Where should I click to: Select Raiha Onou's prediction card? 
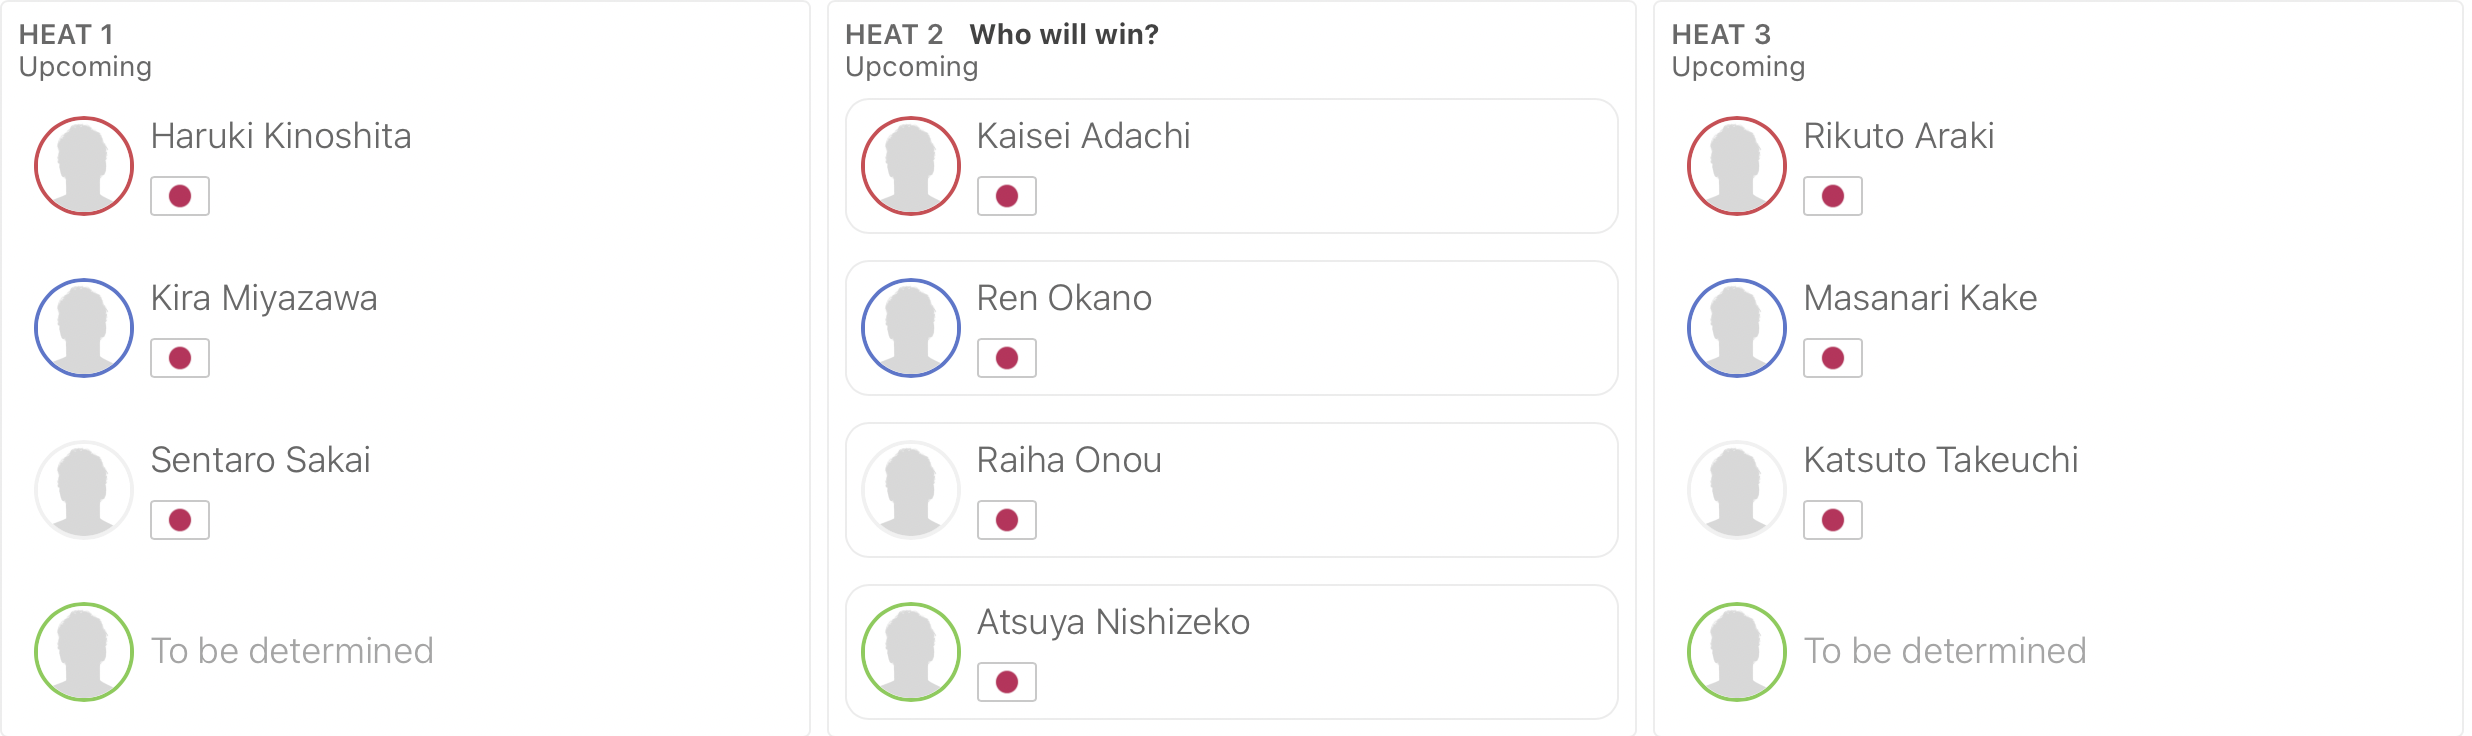click(1232, 490)
